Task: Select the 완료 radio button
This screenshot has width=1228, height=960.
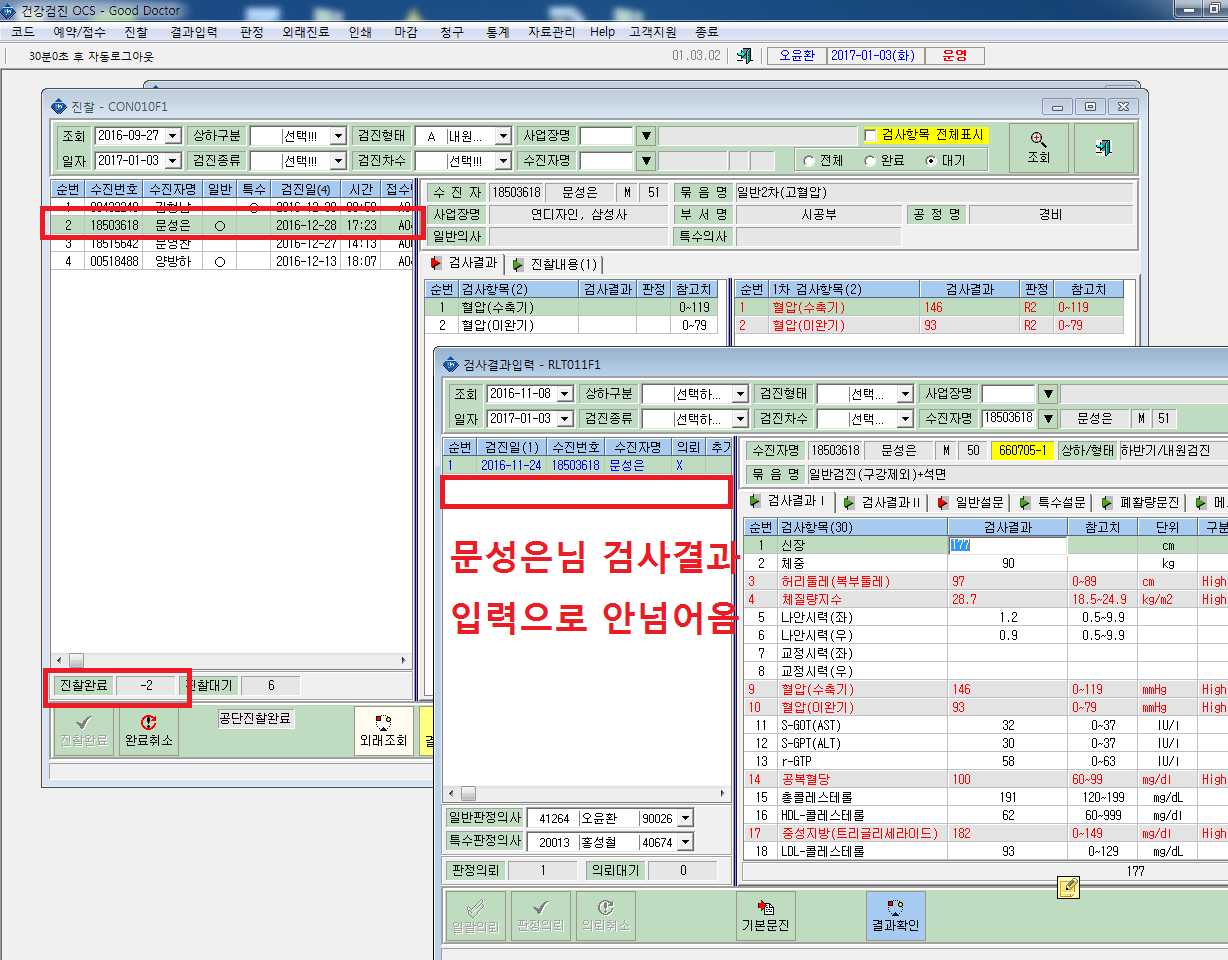Action: point(870,160)
